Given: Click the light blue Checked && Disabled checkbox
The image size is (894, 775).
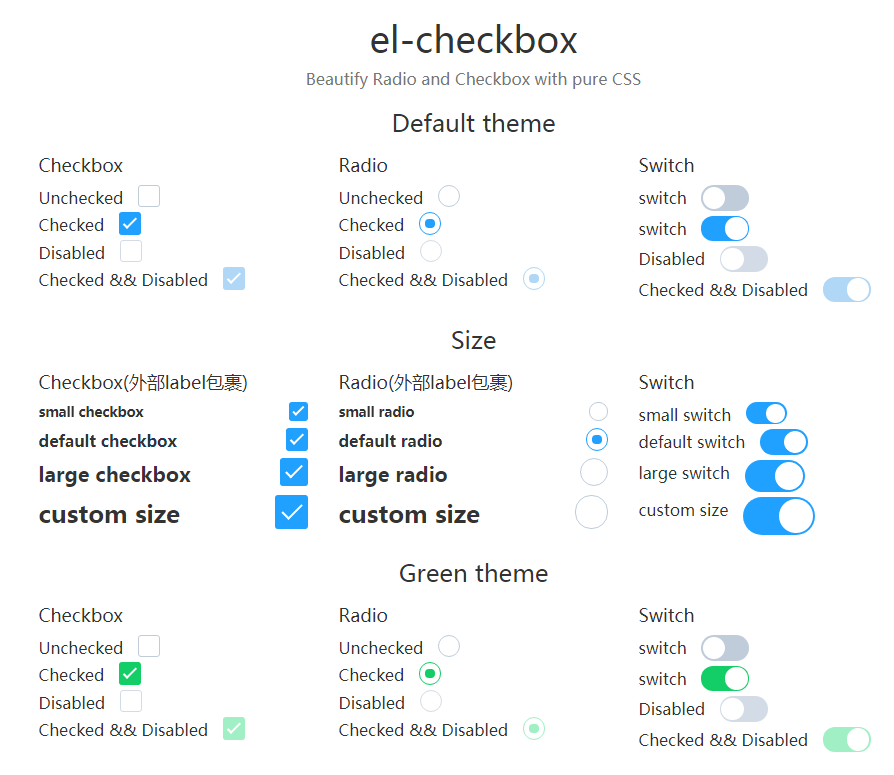Looking at the screenshot, I should [x=234, y=279].
